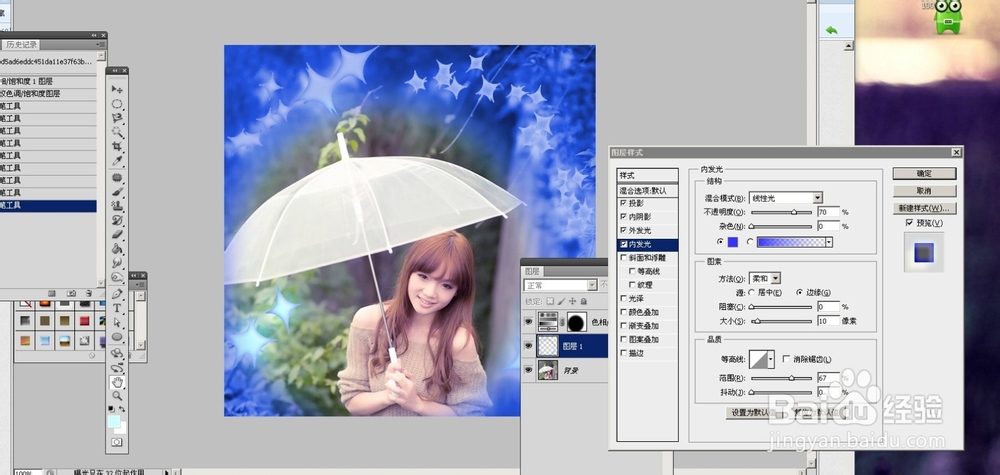Image resolution: width=1000 pixels, height=475 pixels.
Task: Select the Brush tool
Action: (x=117, y=191)
